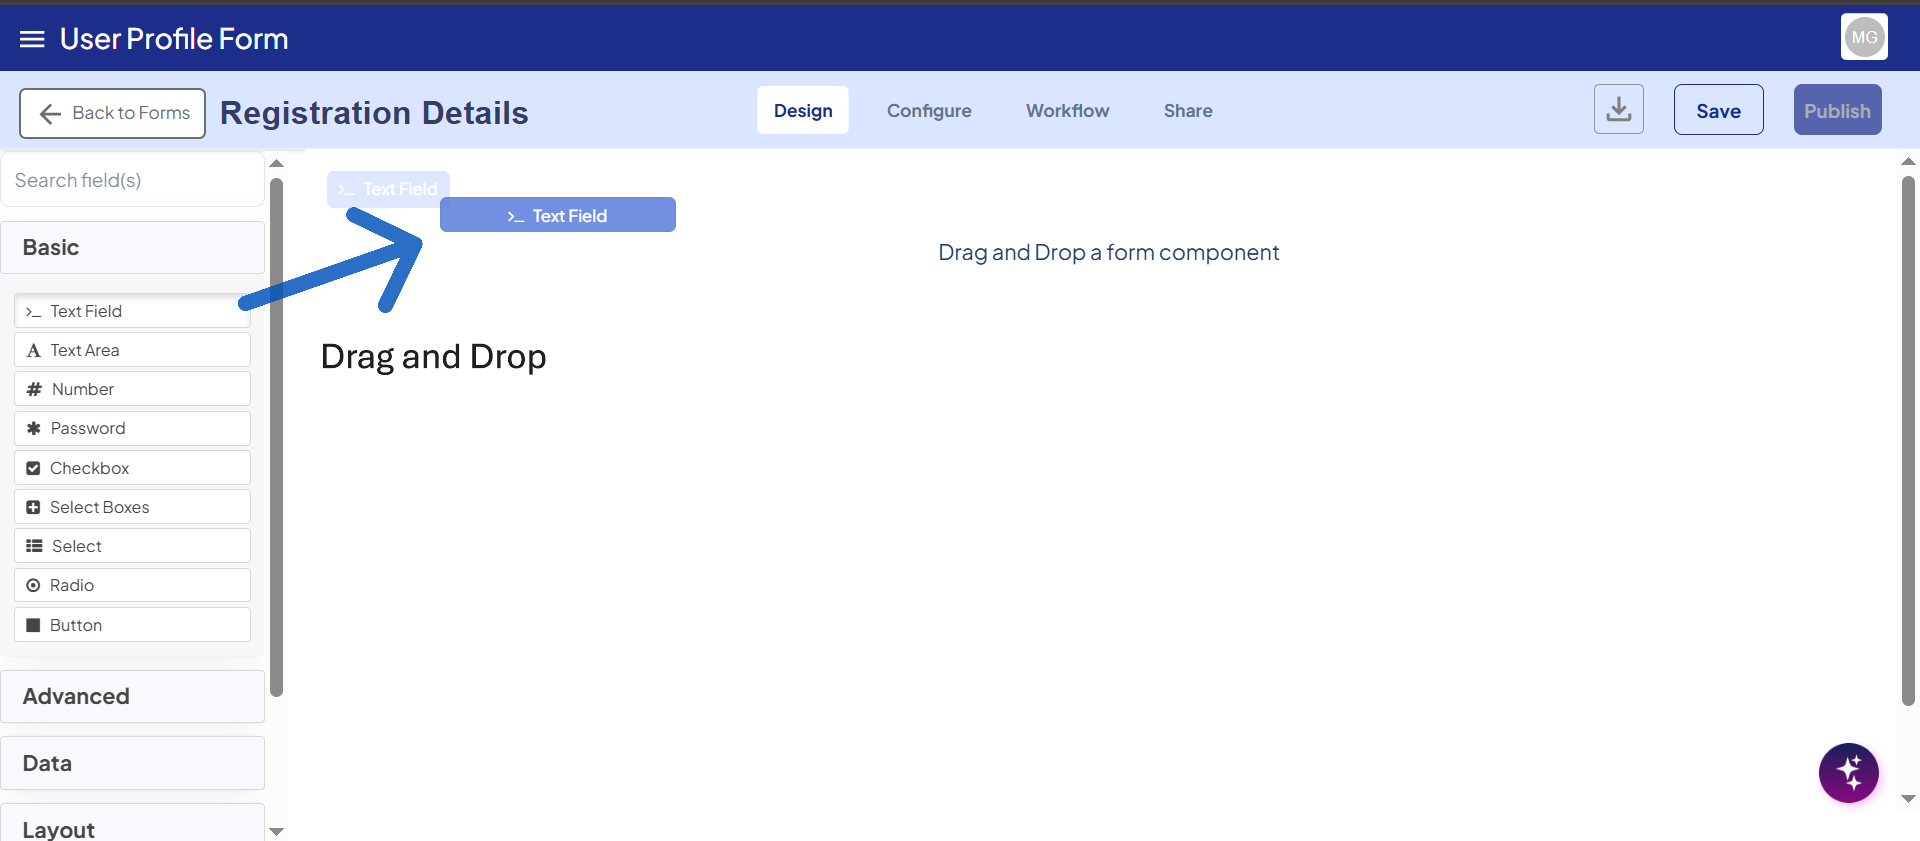Choose the Password field component
The image size is (1920, 841).
pos(132,428)
